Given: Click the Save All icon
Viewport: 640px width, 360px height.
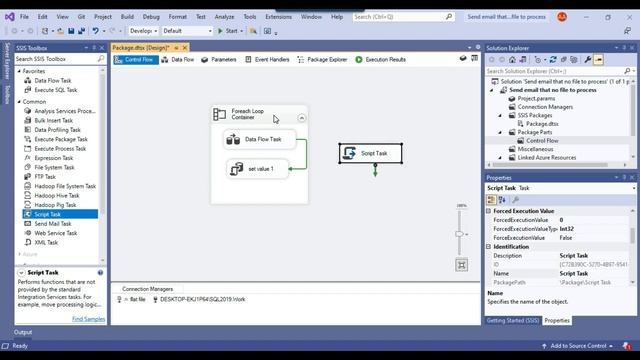Looking at the screenshot, I should (x=82, y=31).
